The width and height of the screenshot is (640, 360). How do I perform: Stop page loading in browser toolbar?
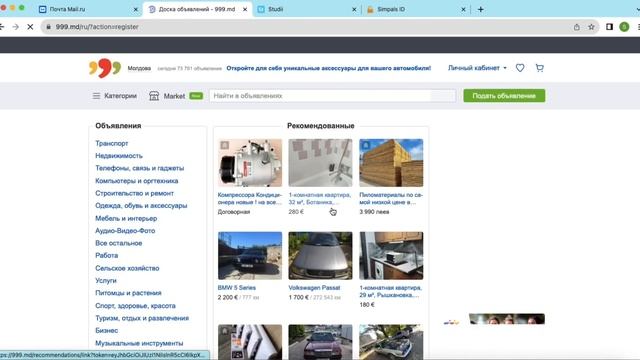(30, 27)
